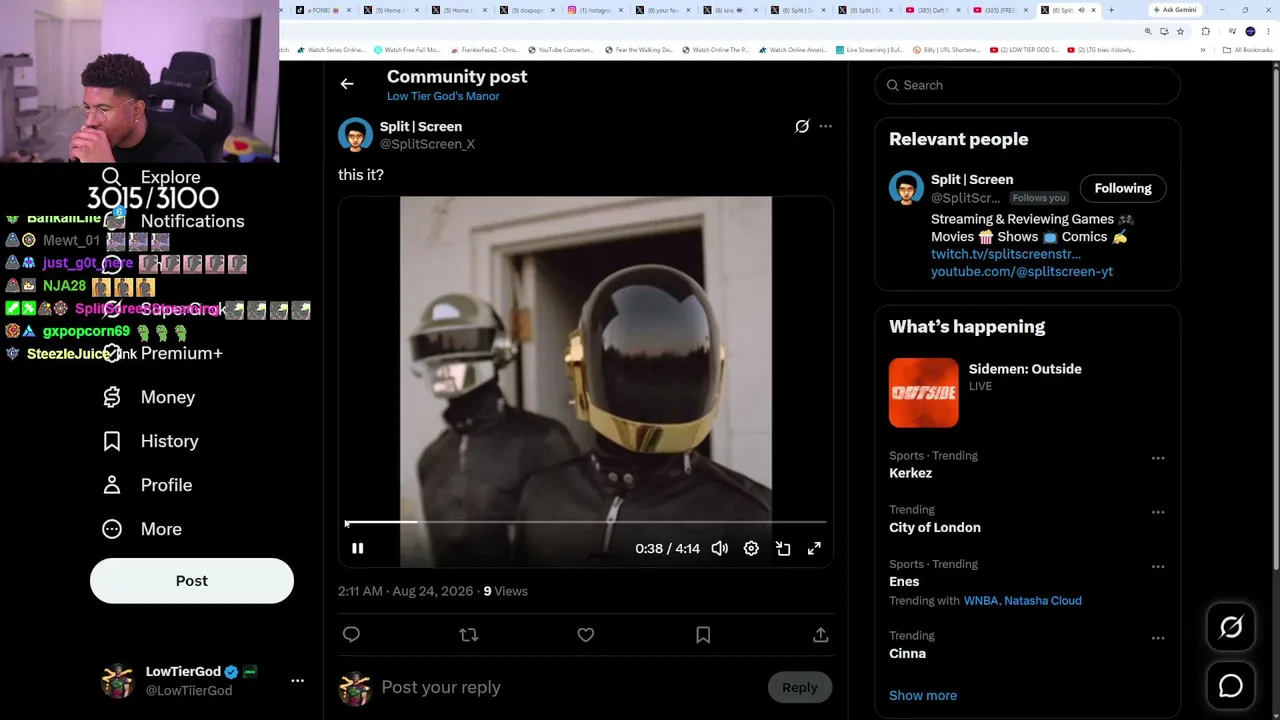Viewport: 1280px width, 720px height.
Task: Switch to the '(385) Daft' YouTube tab
Action: tap(931, 10)
